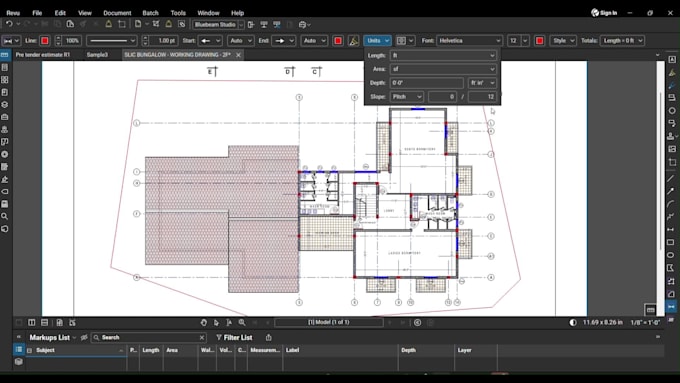The image size is (680, 383).
Task: Click the Layer column header
Action: coord(476,350)
